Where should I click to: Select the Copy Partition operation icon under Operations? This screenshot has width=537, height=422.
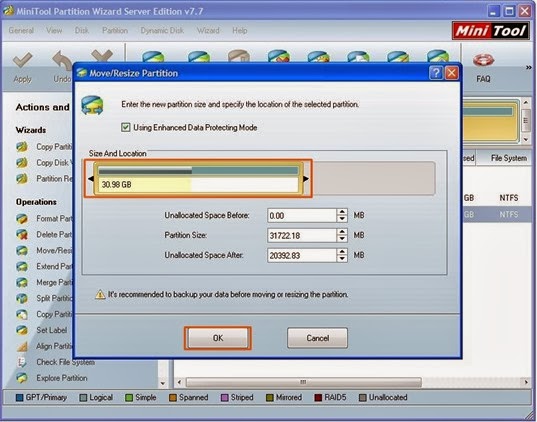point(22,314)
